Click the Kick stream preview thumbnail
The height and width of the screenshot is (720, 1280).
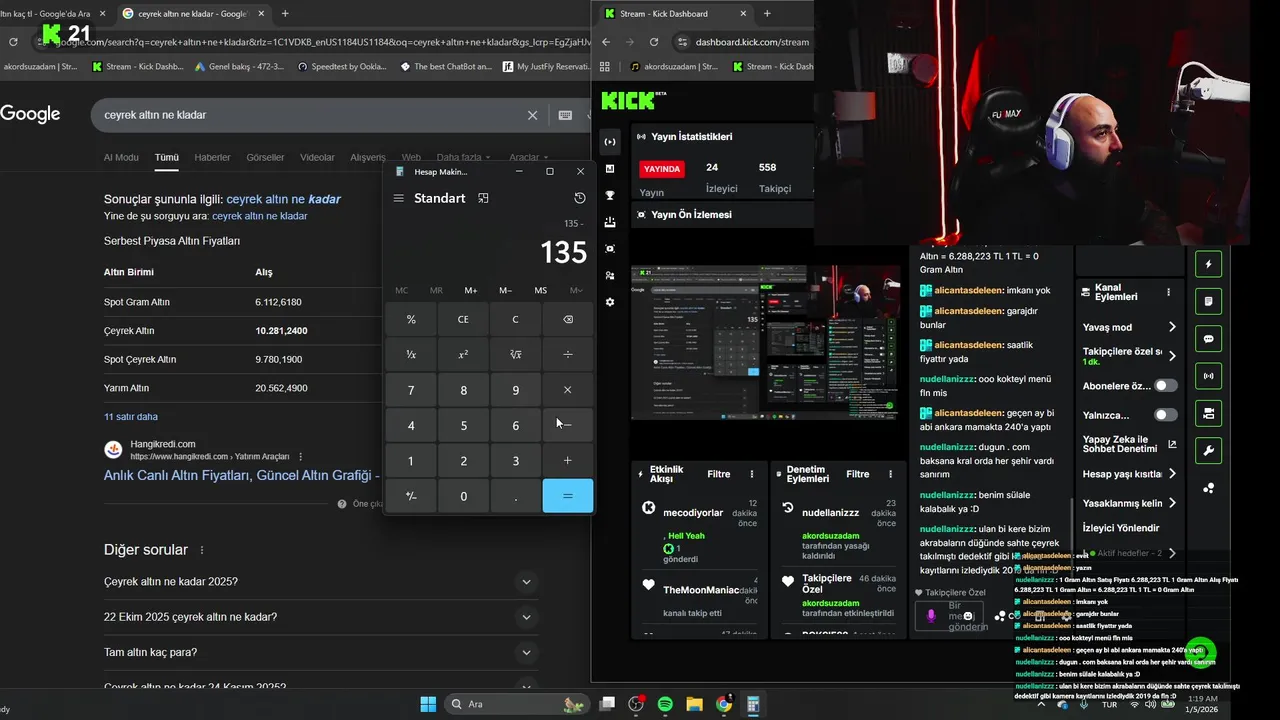[x=765, y=342]
